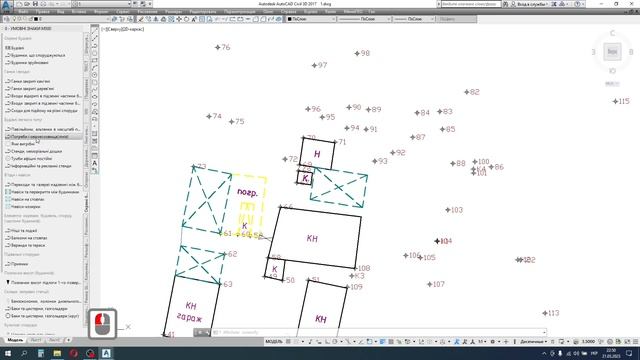Expand the command line history arrow
640x360 pixels.
pyautogui.click(x=544, y=332)
